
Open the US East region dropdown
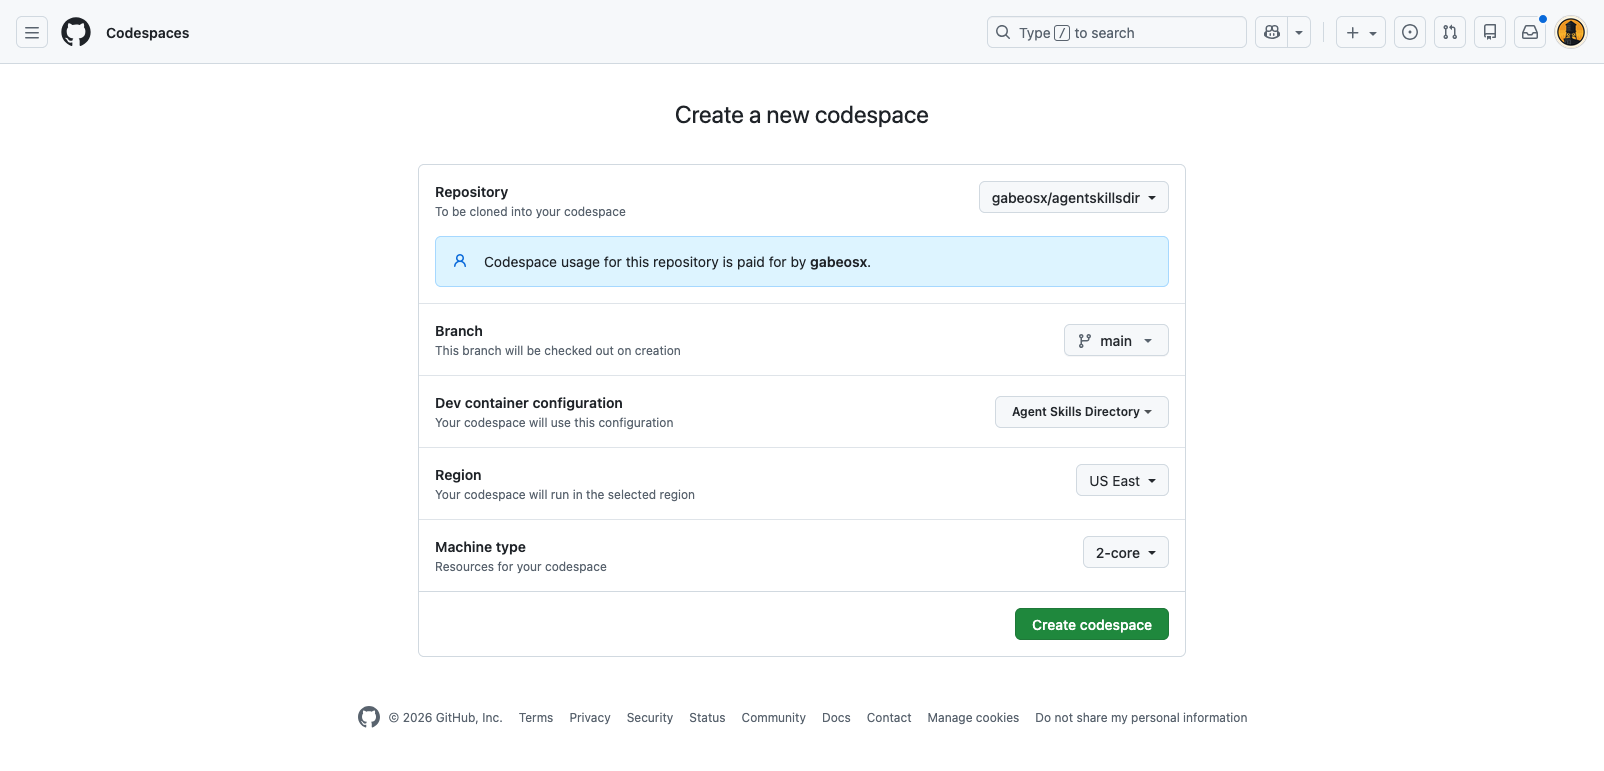[1122, 480]
